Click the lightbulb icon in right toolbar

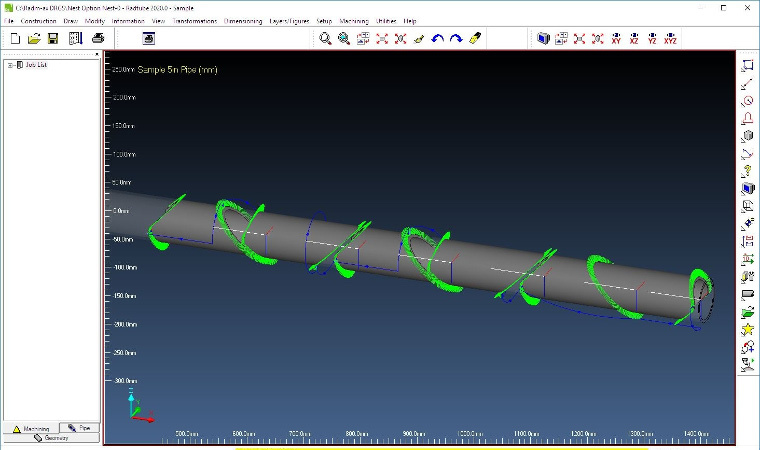click(x=747, y=171)
